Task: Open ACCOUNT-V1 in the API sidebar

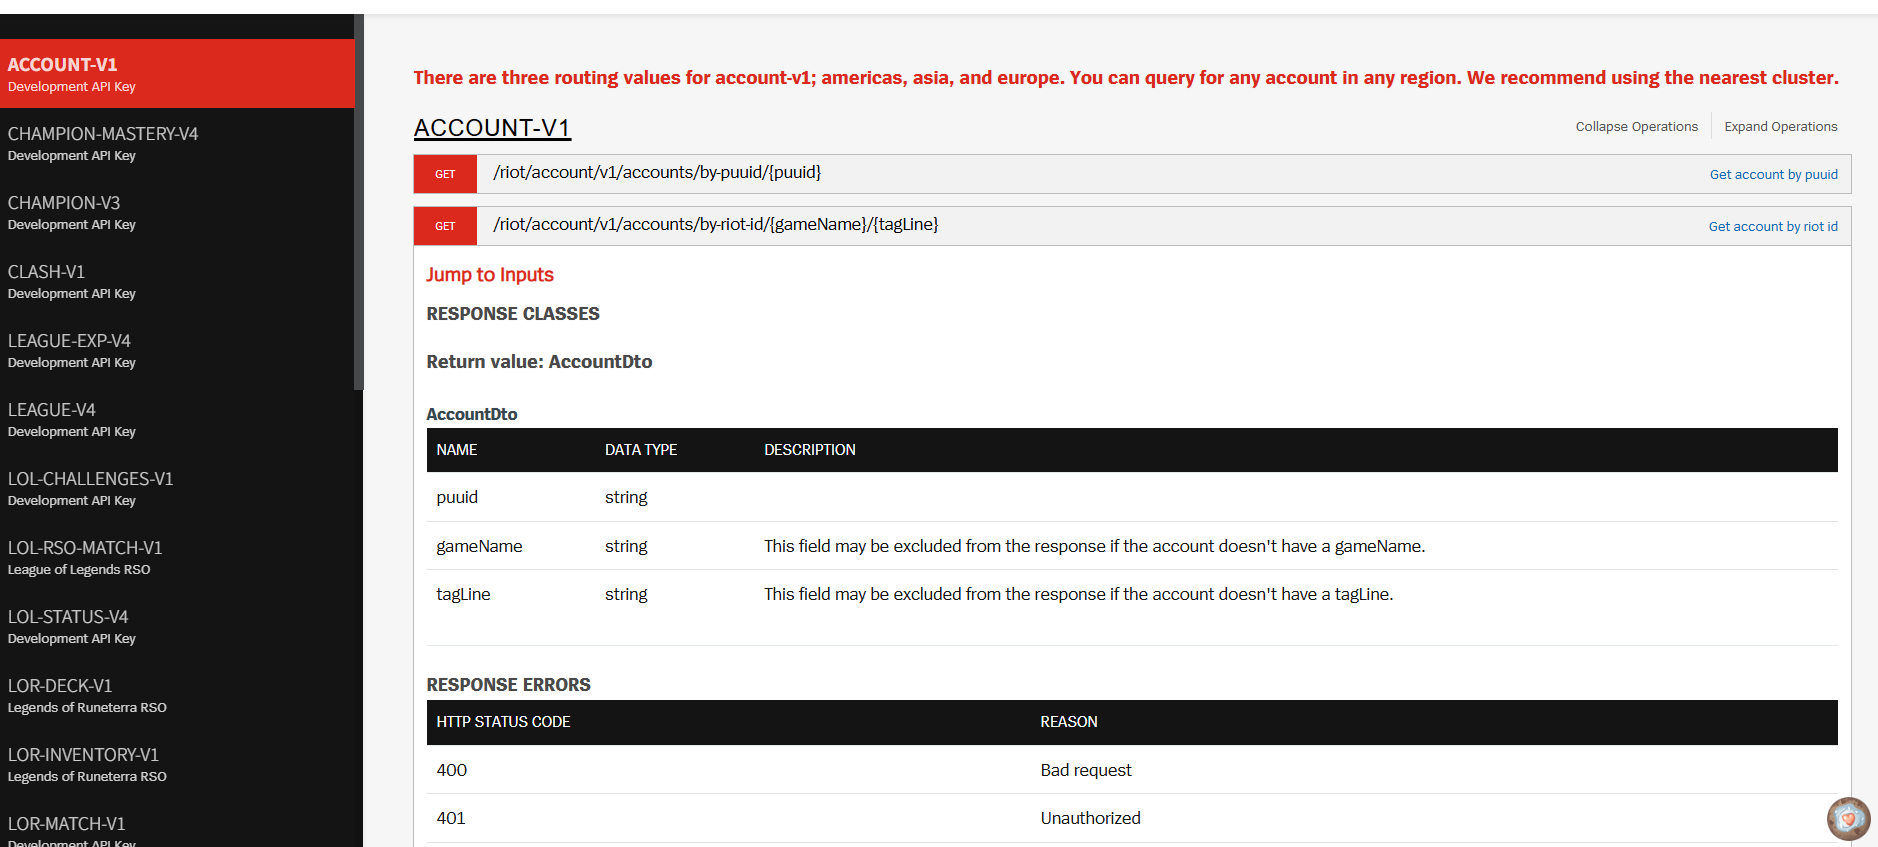Action: point(177,74)
